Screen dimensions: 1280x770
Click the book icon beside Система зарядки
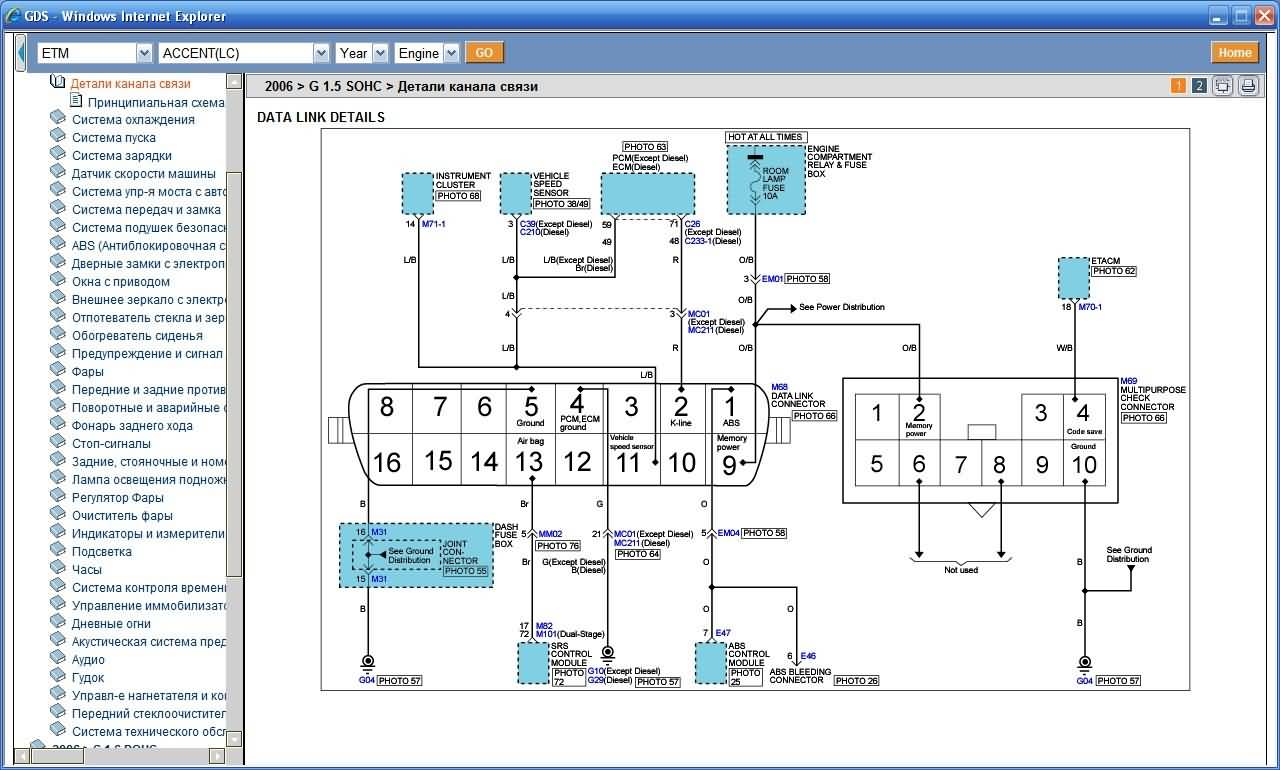pyautogui.click(x=58, y=155)
